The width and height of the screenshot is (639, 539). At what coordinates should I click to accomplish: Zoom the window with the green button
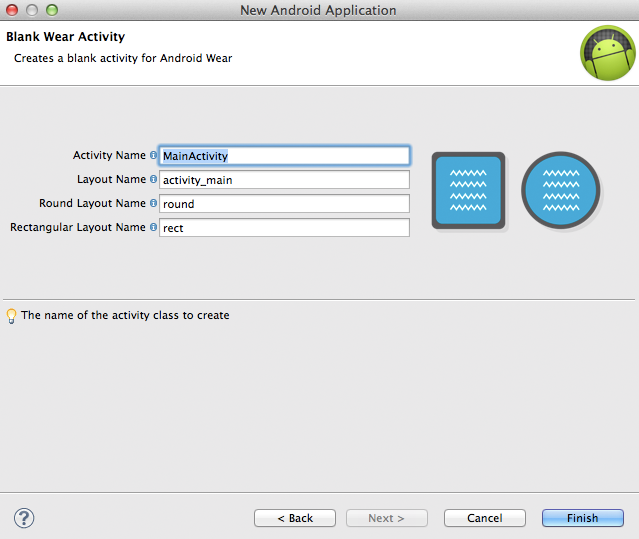[52, 10]
